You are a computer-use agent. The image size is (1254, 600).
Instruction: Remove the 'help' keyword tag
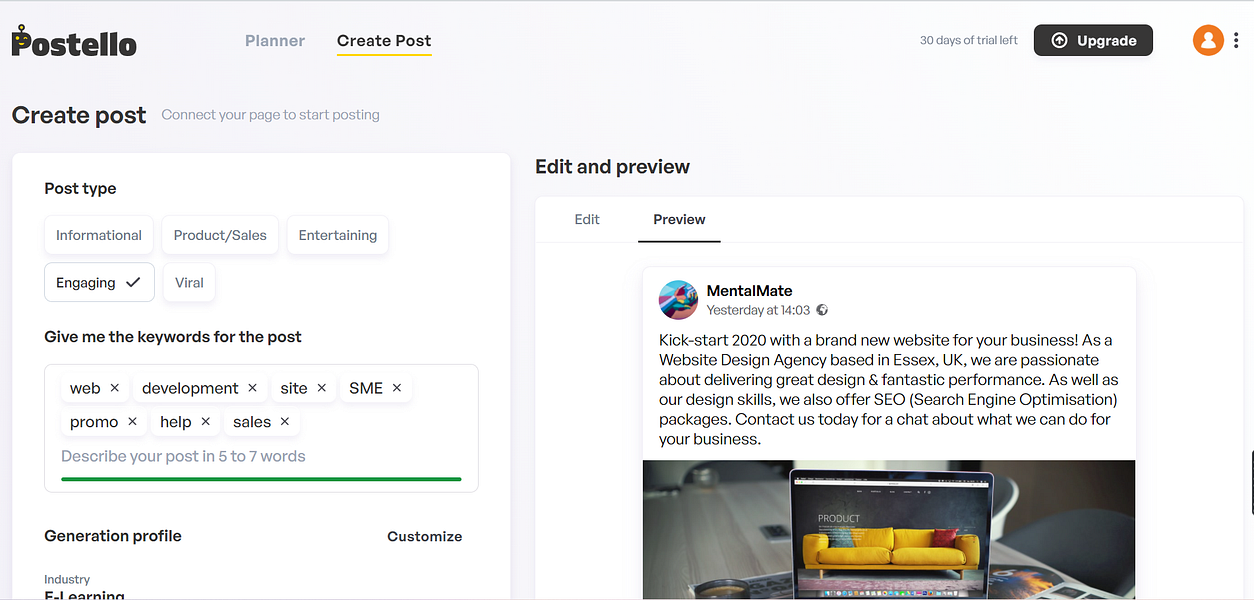tap(206, 422)
